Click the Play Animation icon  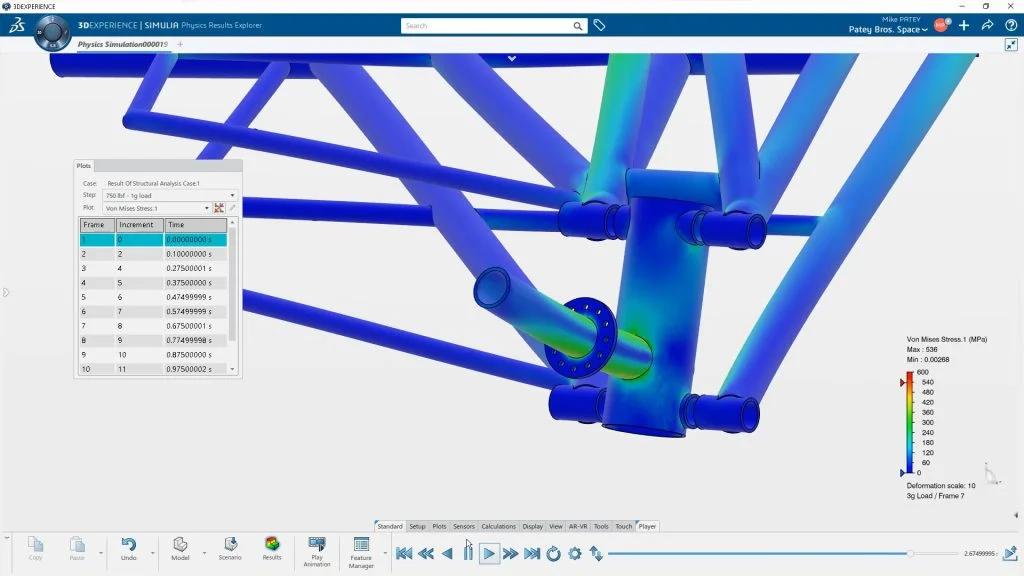tap(317, 546)
